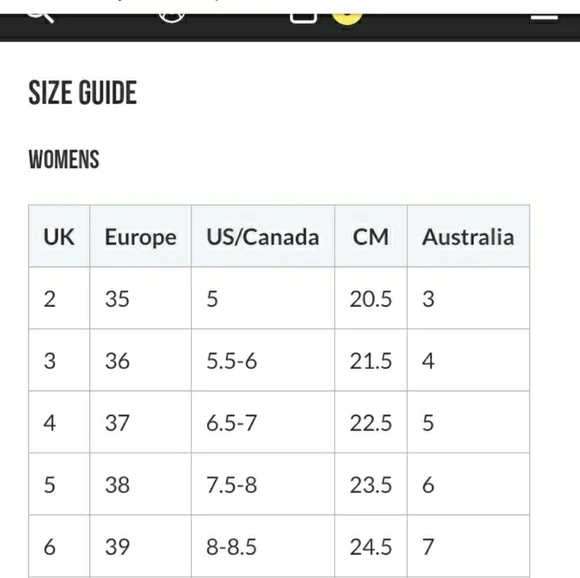Click the US/Canada column header
Image resolution: width=580 pixels, height=578 pixels.
coord(263,236)
